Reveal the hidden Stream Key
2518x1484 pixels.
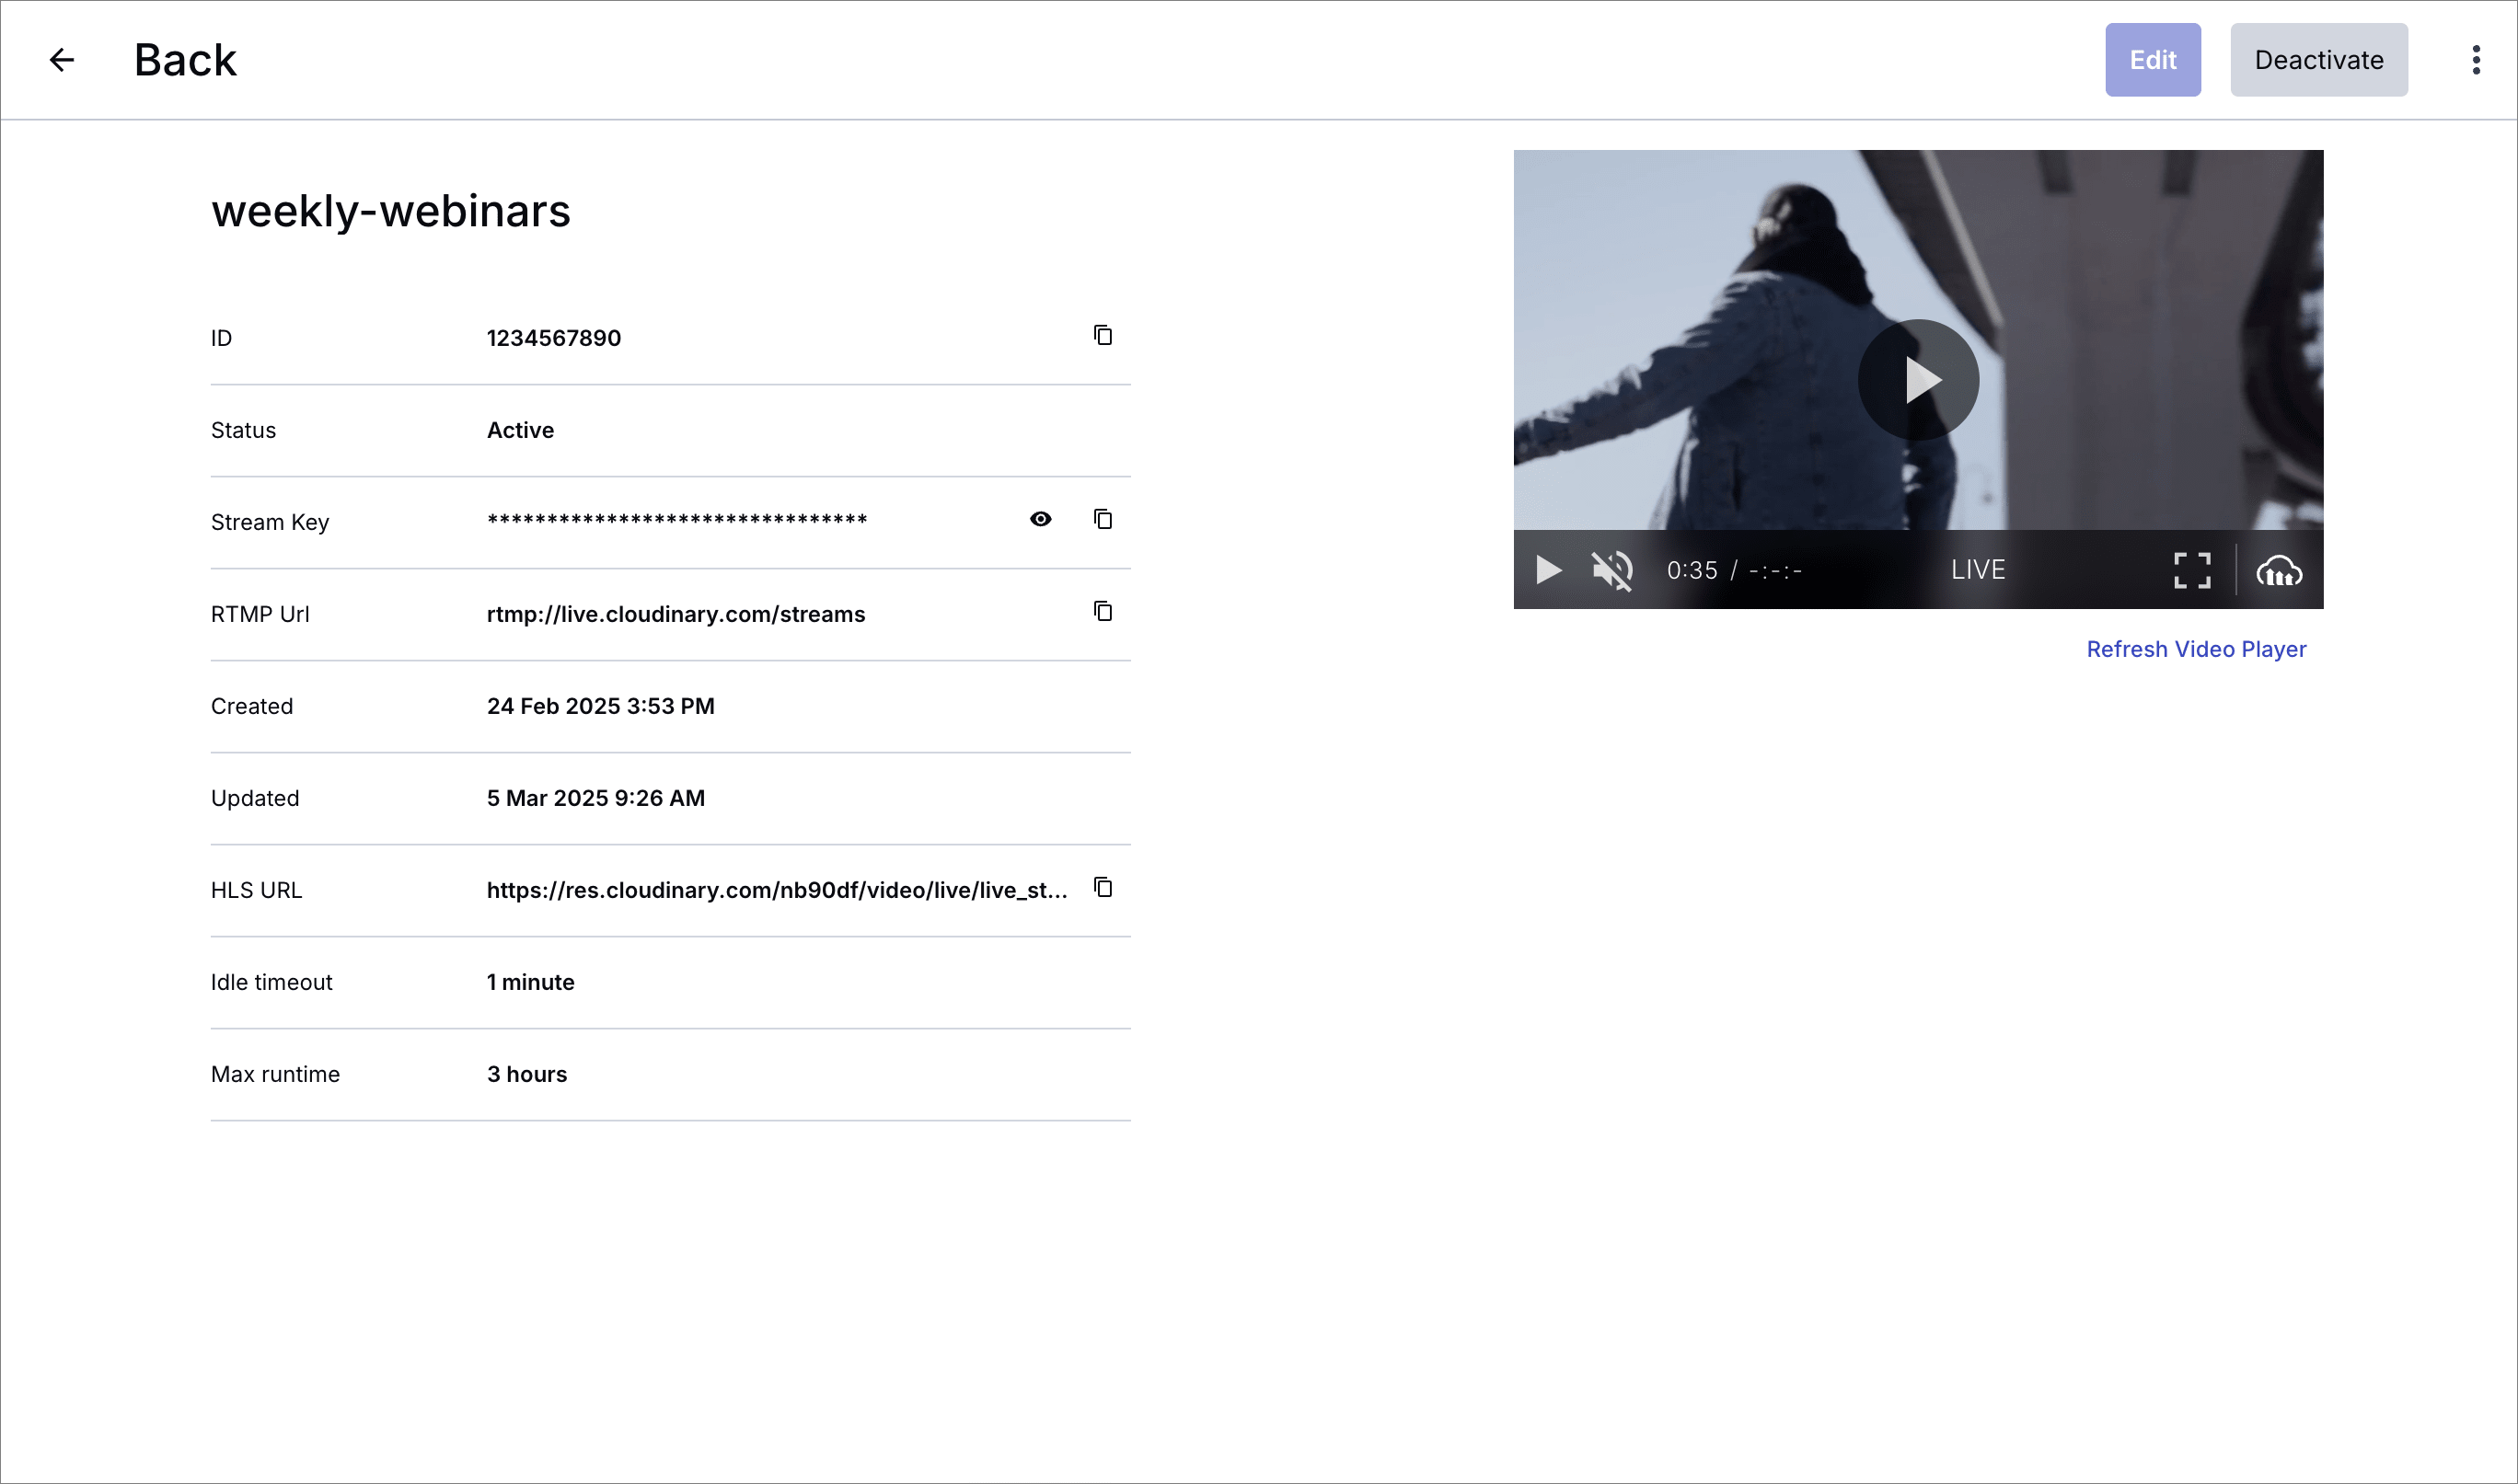pos(1041,519)
